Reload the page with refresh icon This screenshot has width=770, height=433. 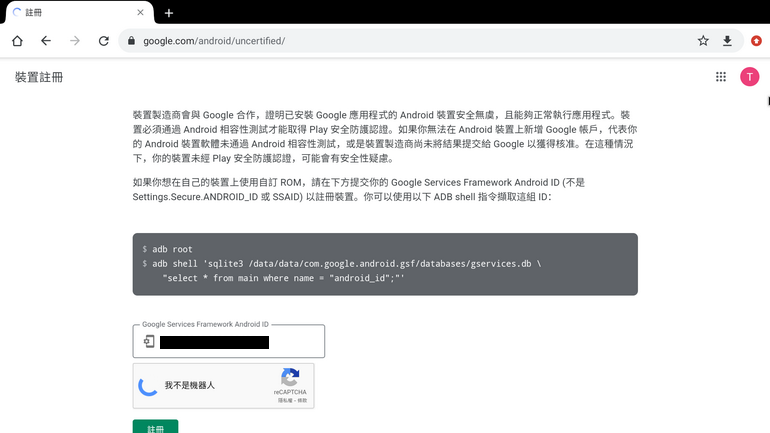click(x=104, y=41)
